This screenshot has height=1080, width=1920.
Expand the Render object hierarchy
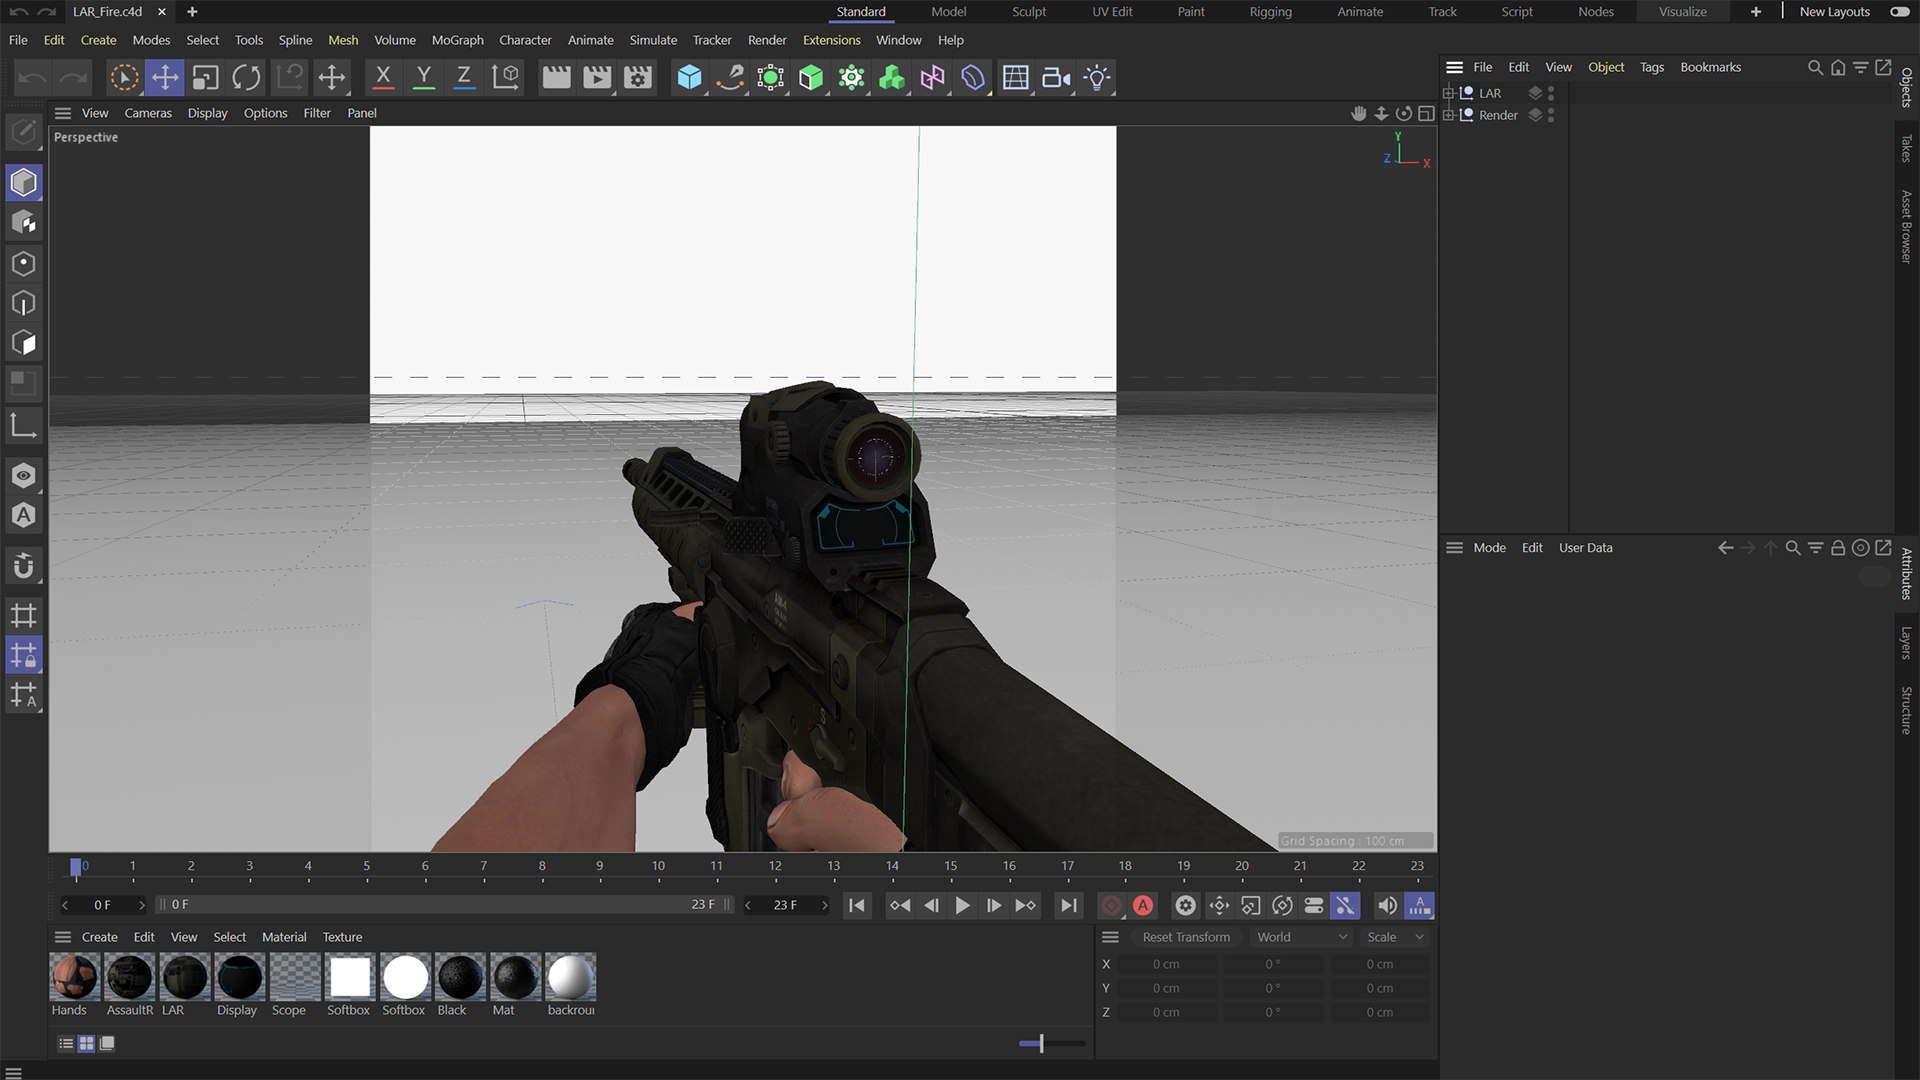(x=1448, y=115)
